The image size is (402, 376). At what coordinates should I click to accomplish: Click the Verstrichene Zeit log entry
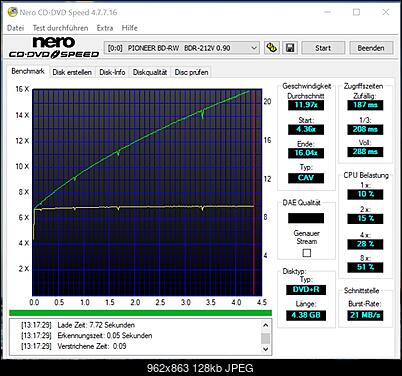74,346
